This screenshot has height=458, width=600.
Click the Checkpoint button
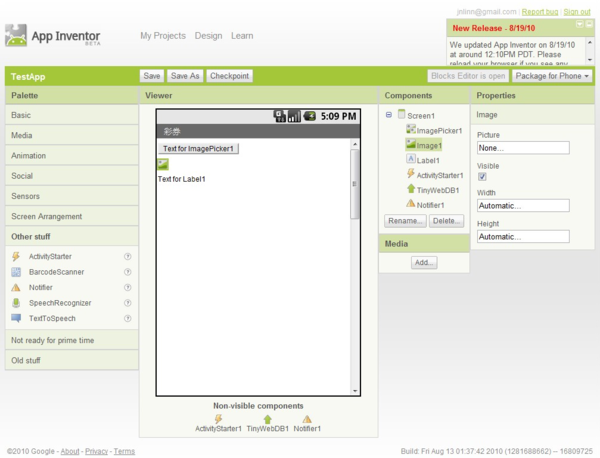tap(229, 76)
